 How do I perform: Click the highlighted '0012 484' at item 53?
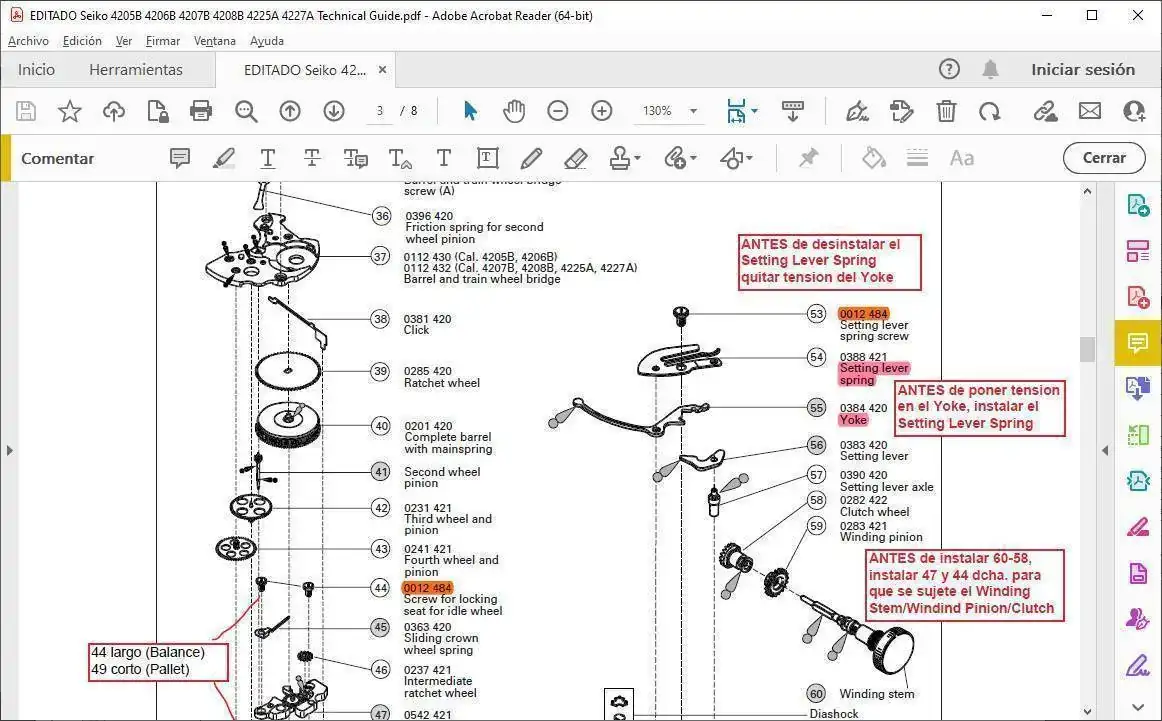click(x=863, y=313)
